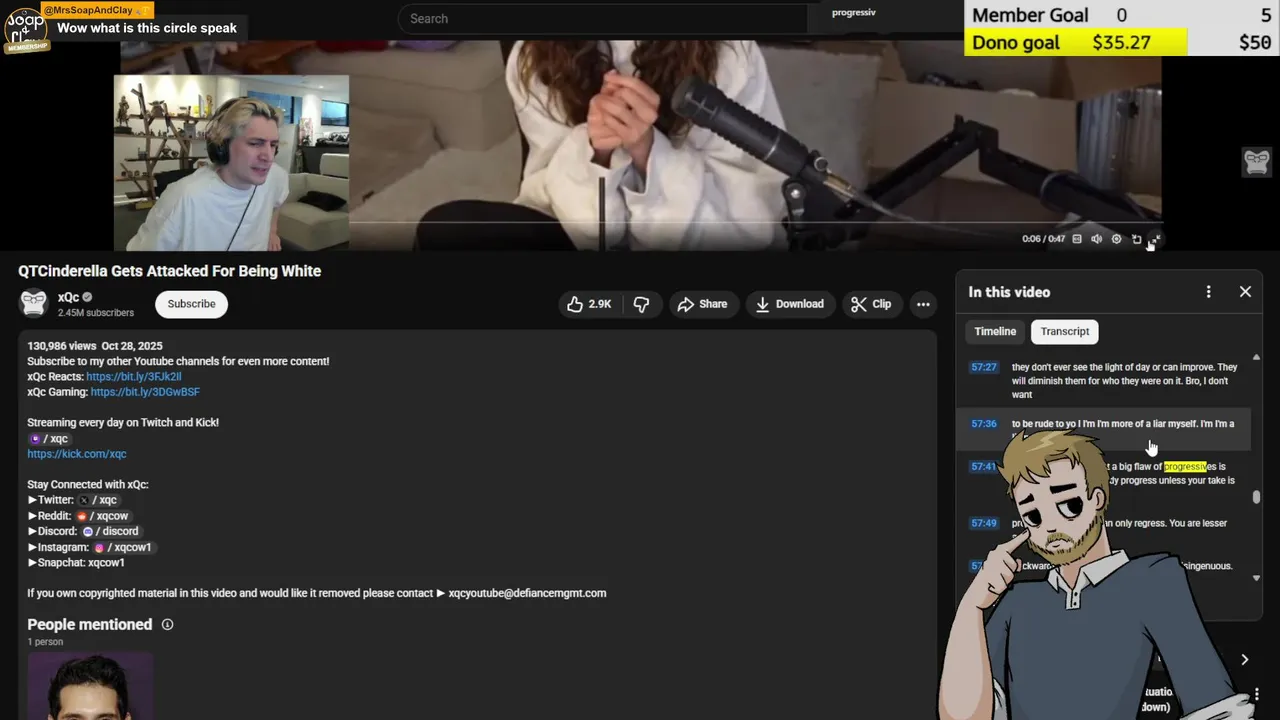Viewport: 1280px width, 720px height.
Task: Click the video progress bar
Action: (x=755, y=223)
